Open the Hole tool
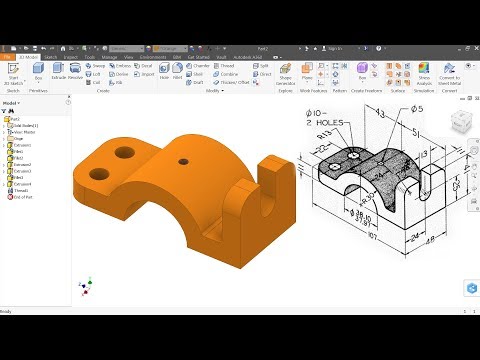 pyautogui.click(x=164, y=71)
